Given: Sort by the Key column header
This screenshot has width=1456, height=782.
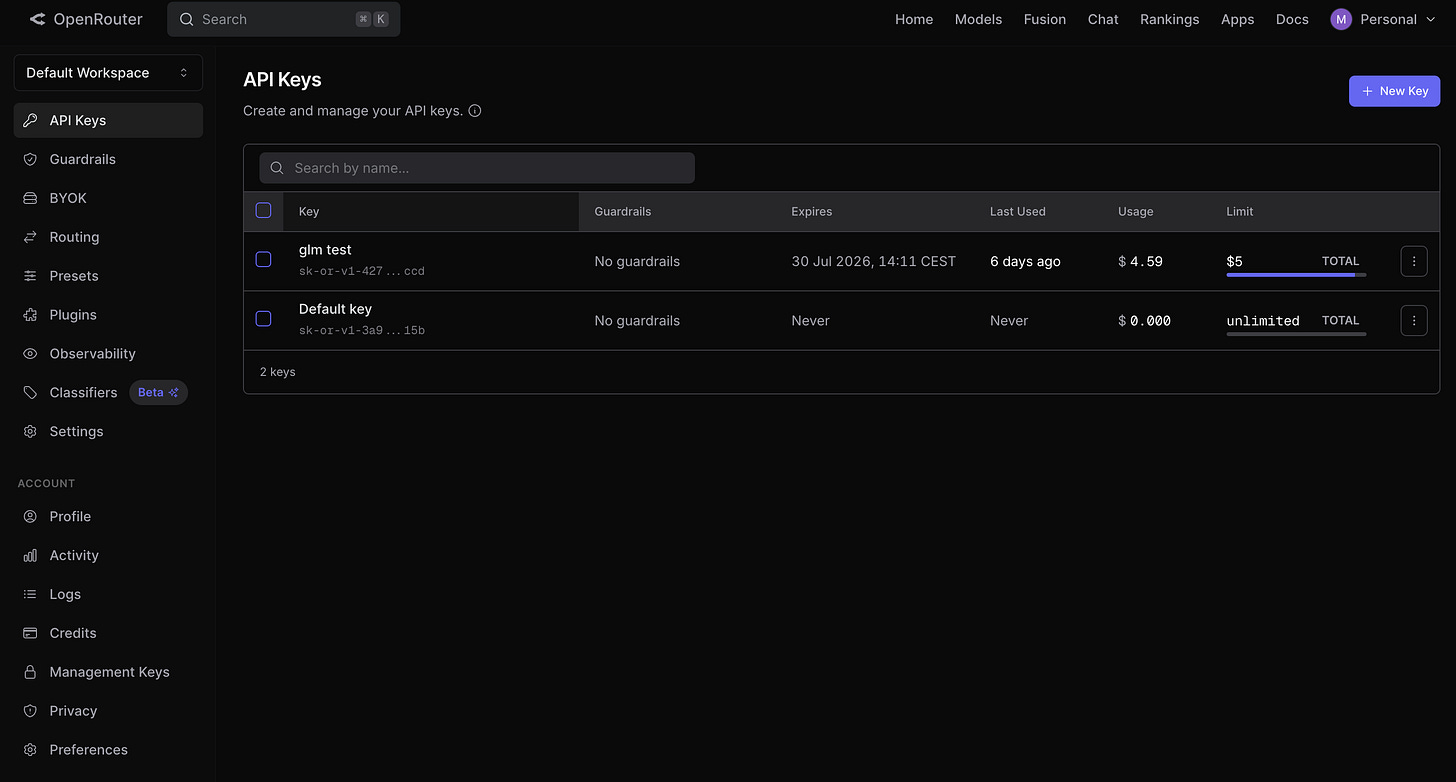Looking at the screenshot, I should 309,212.
